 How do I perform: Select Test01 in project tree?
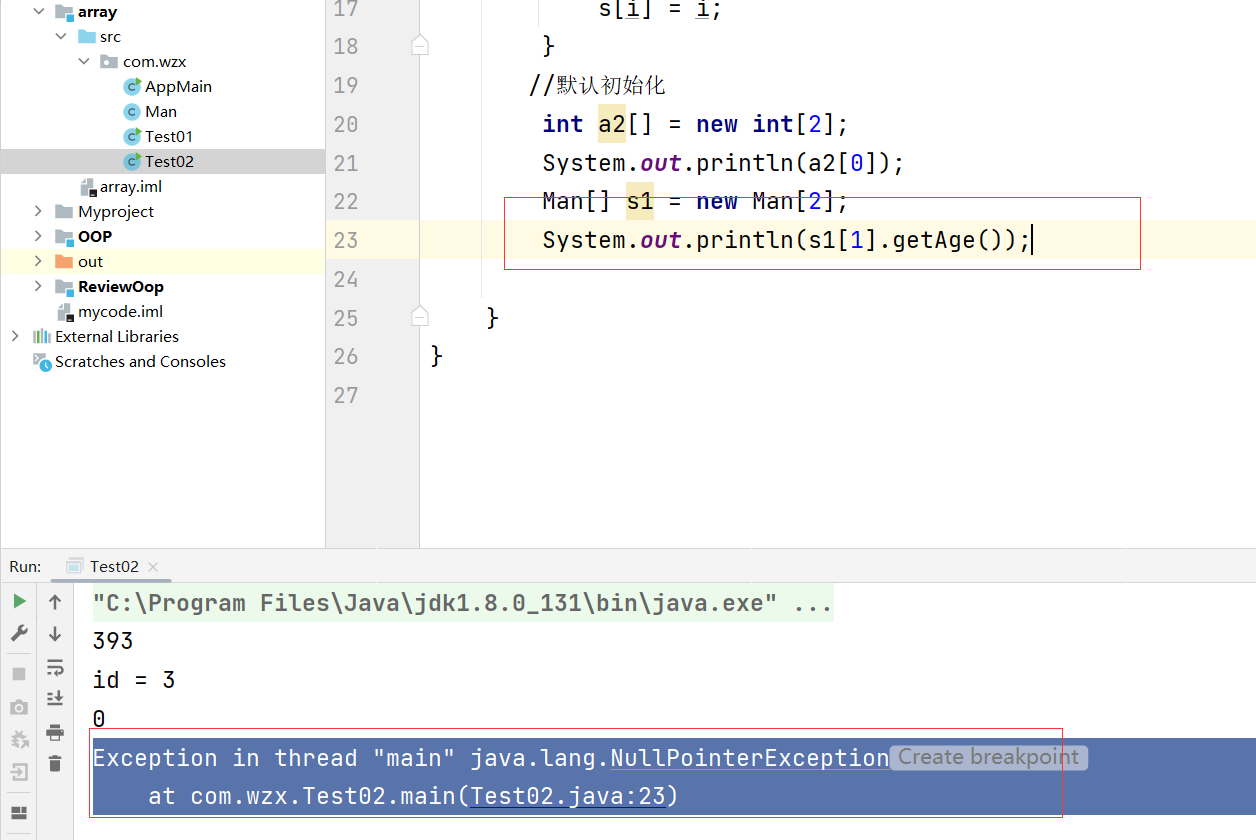click(x=169, y=136)
